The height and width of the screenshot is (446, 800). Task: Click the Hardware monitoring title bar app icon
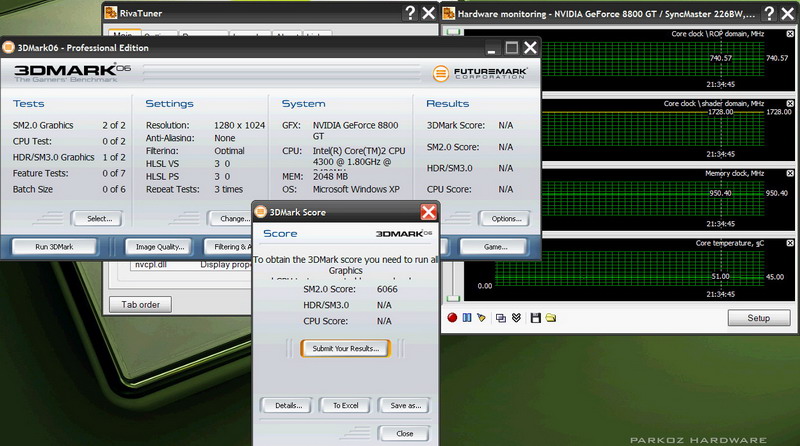click(448, 13)
